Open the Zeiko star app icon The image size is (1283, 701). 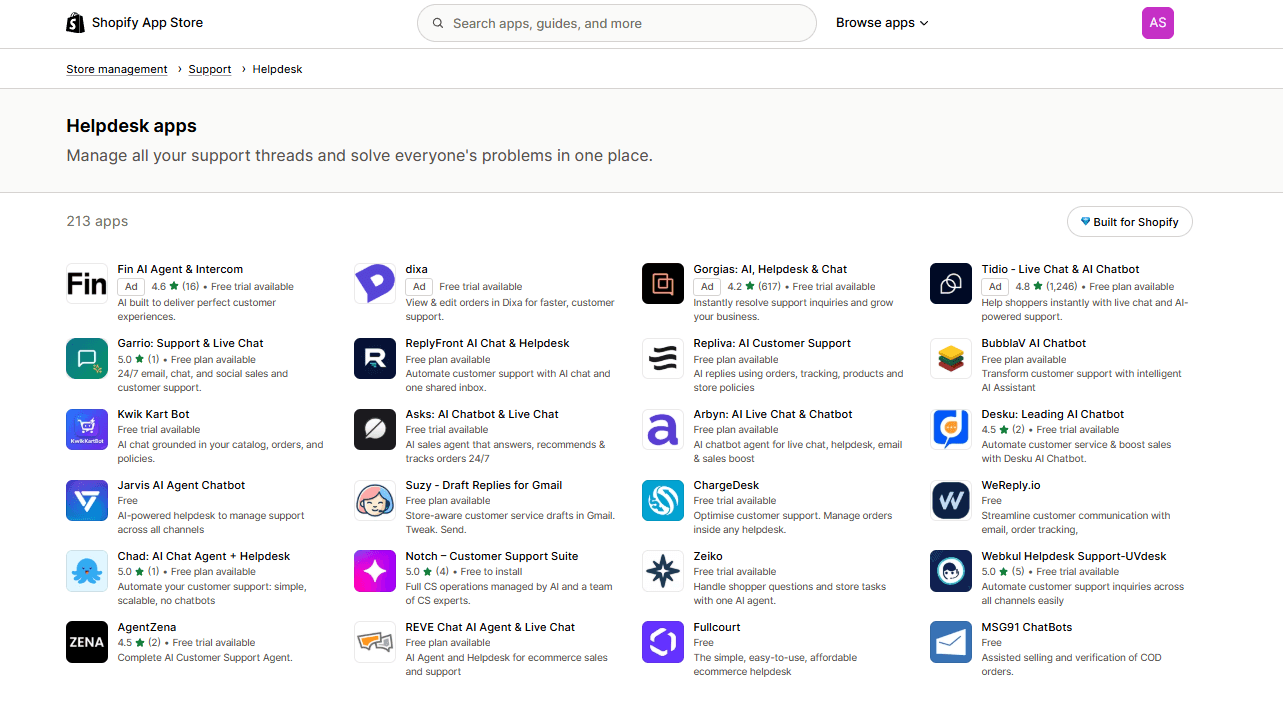coord(663,571)
